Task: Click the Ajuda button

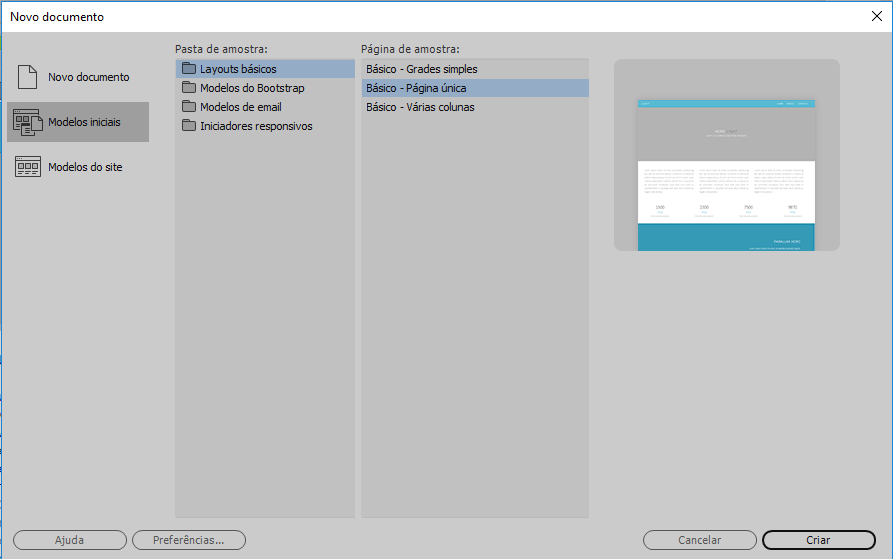Action: click(70, 540)
